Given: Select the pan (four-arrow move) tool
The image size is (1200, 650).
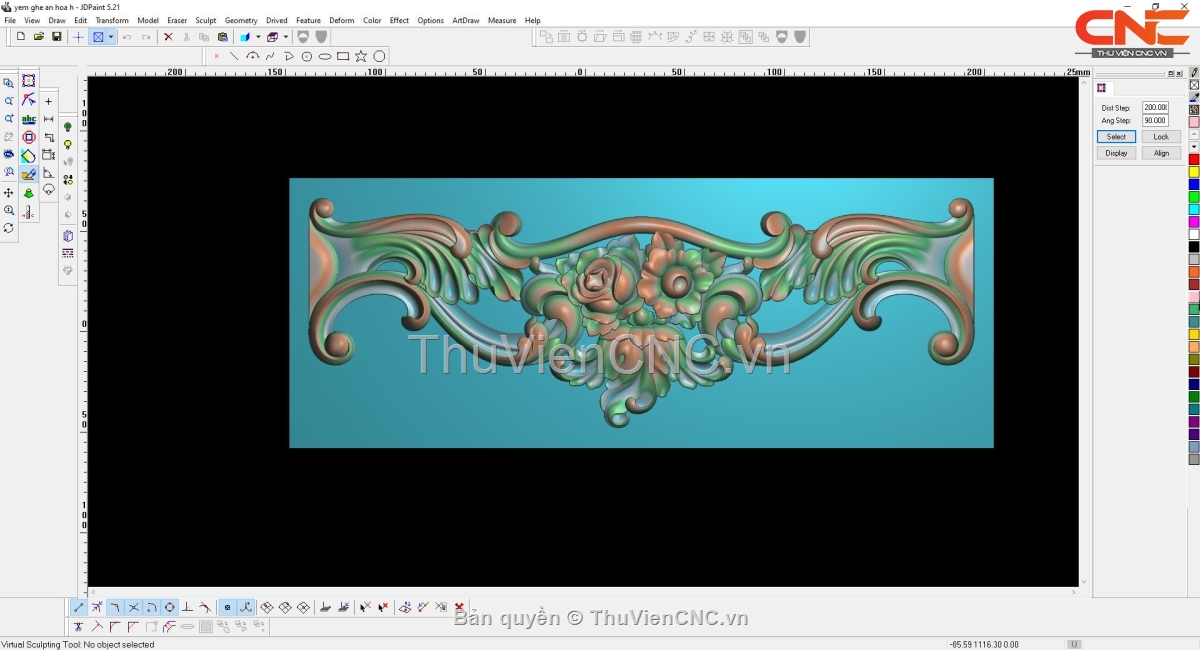Looking at the screenshot, I should coord(9,192).
